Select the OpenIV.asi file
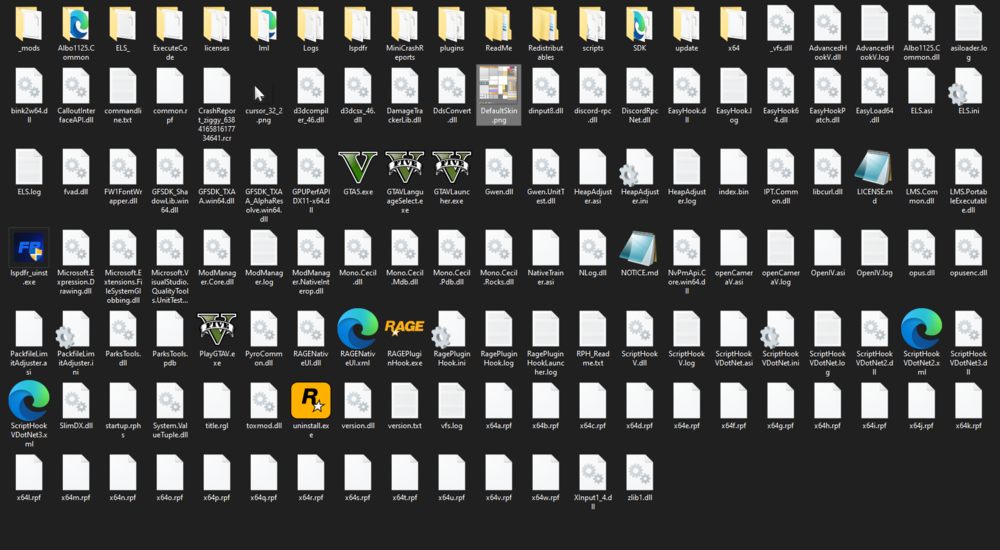 click(827, 248)
